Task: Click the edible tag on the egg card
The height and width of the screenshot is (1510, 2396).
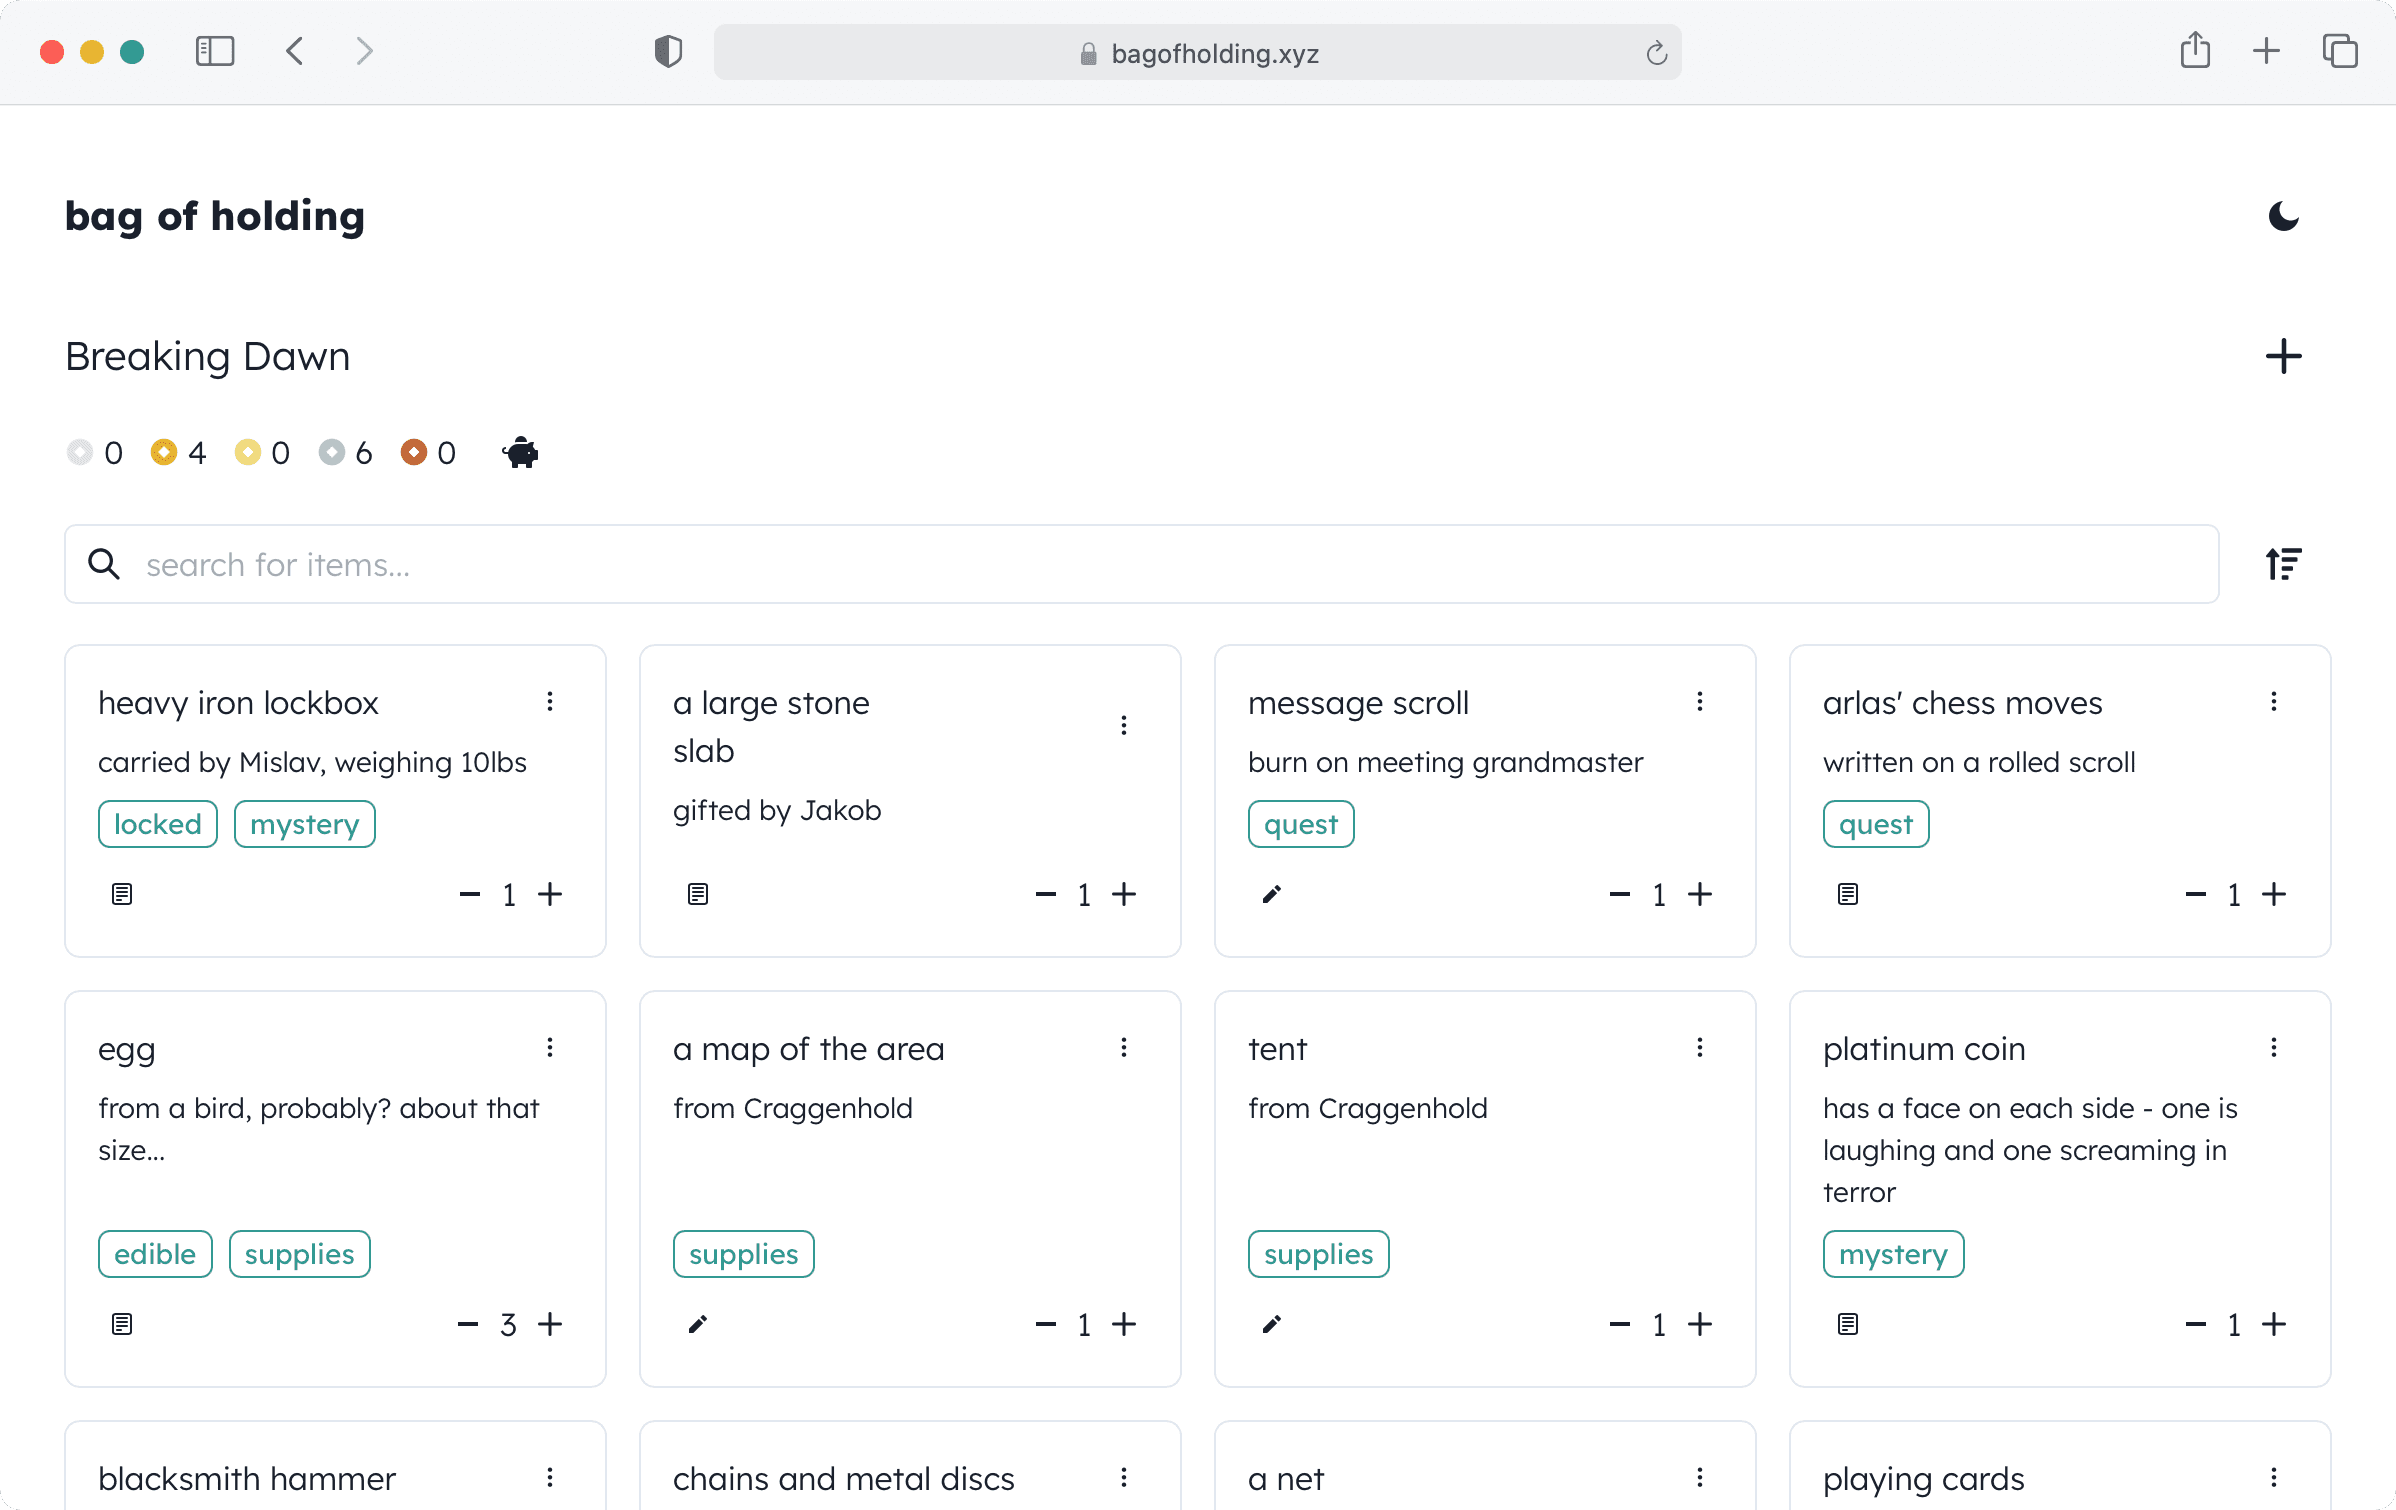Action: pyautogui.click(x=155, y=1254)
